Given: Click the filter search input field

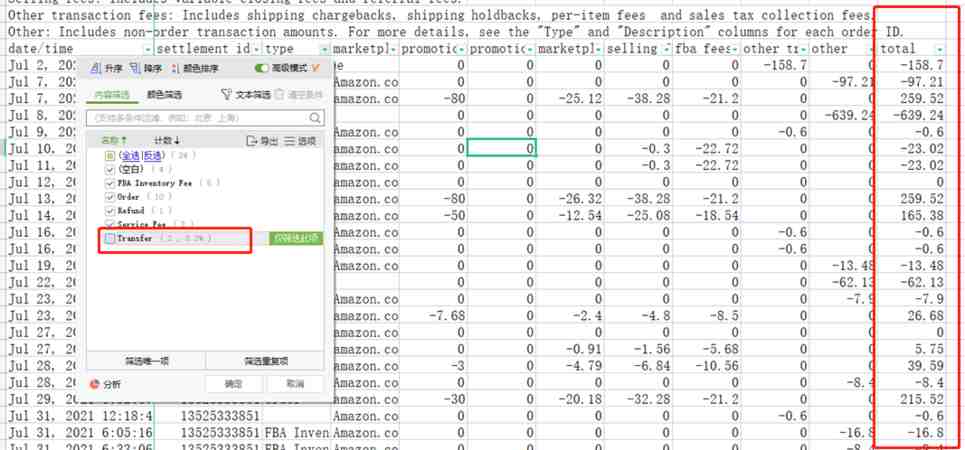Looking at the screenshot, I should tap(198, 118).
